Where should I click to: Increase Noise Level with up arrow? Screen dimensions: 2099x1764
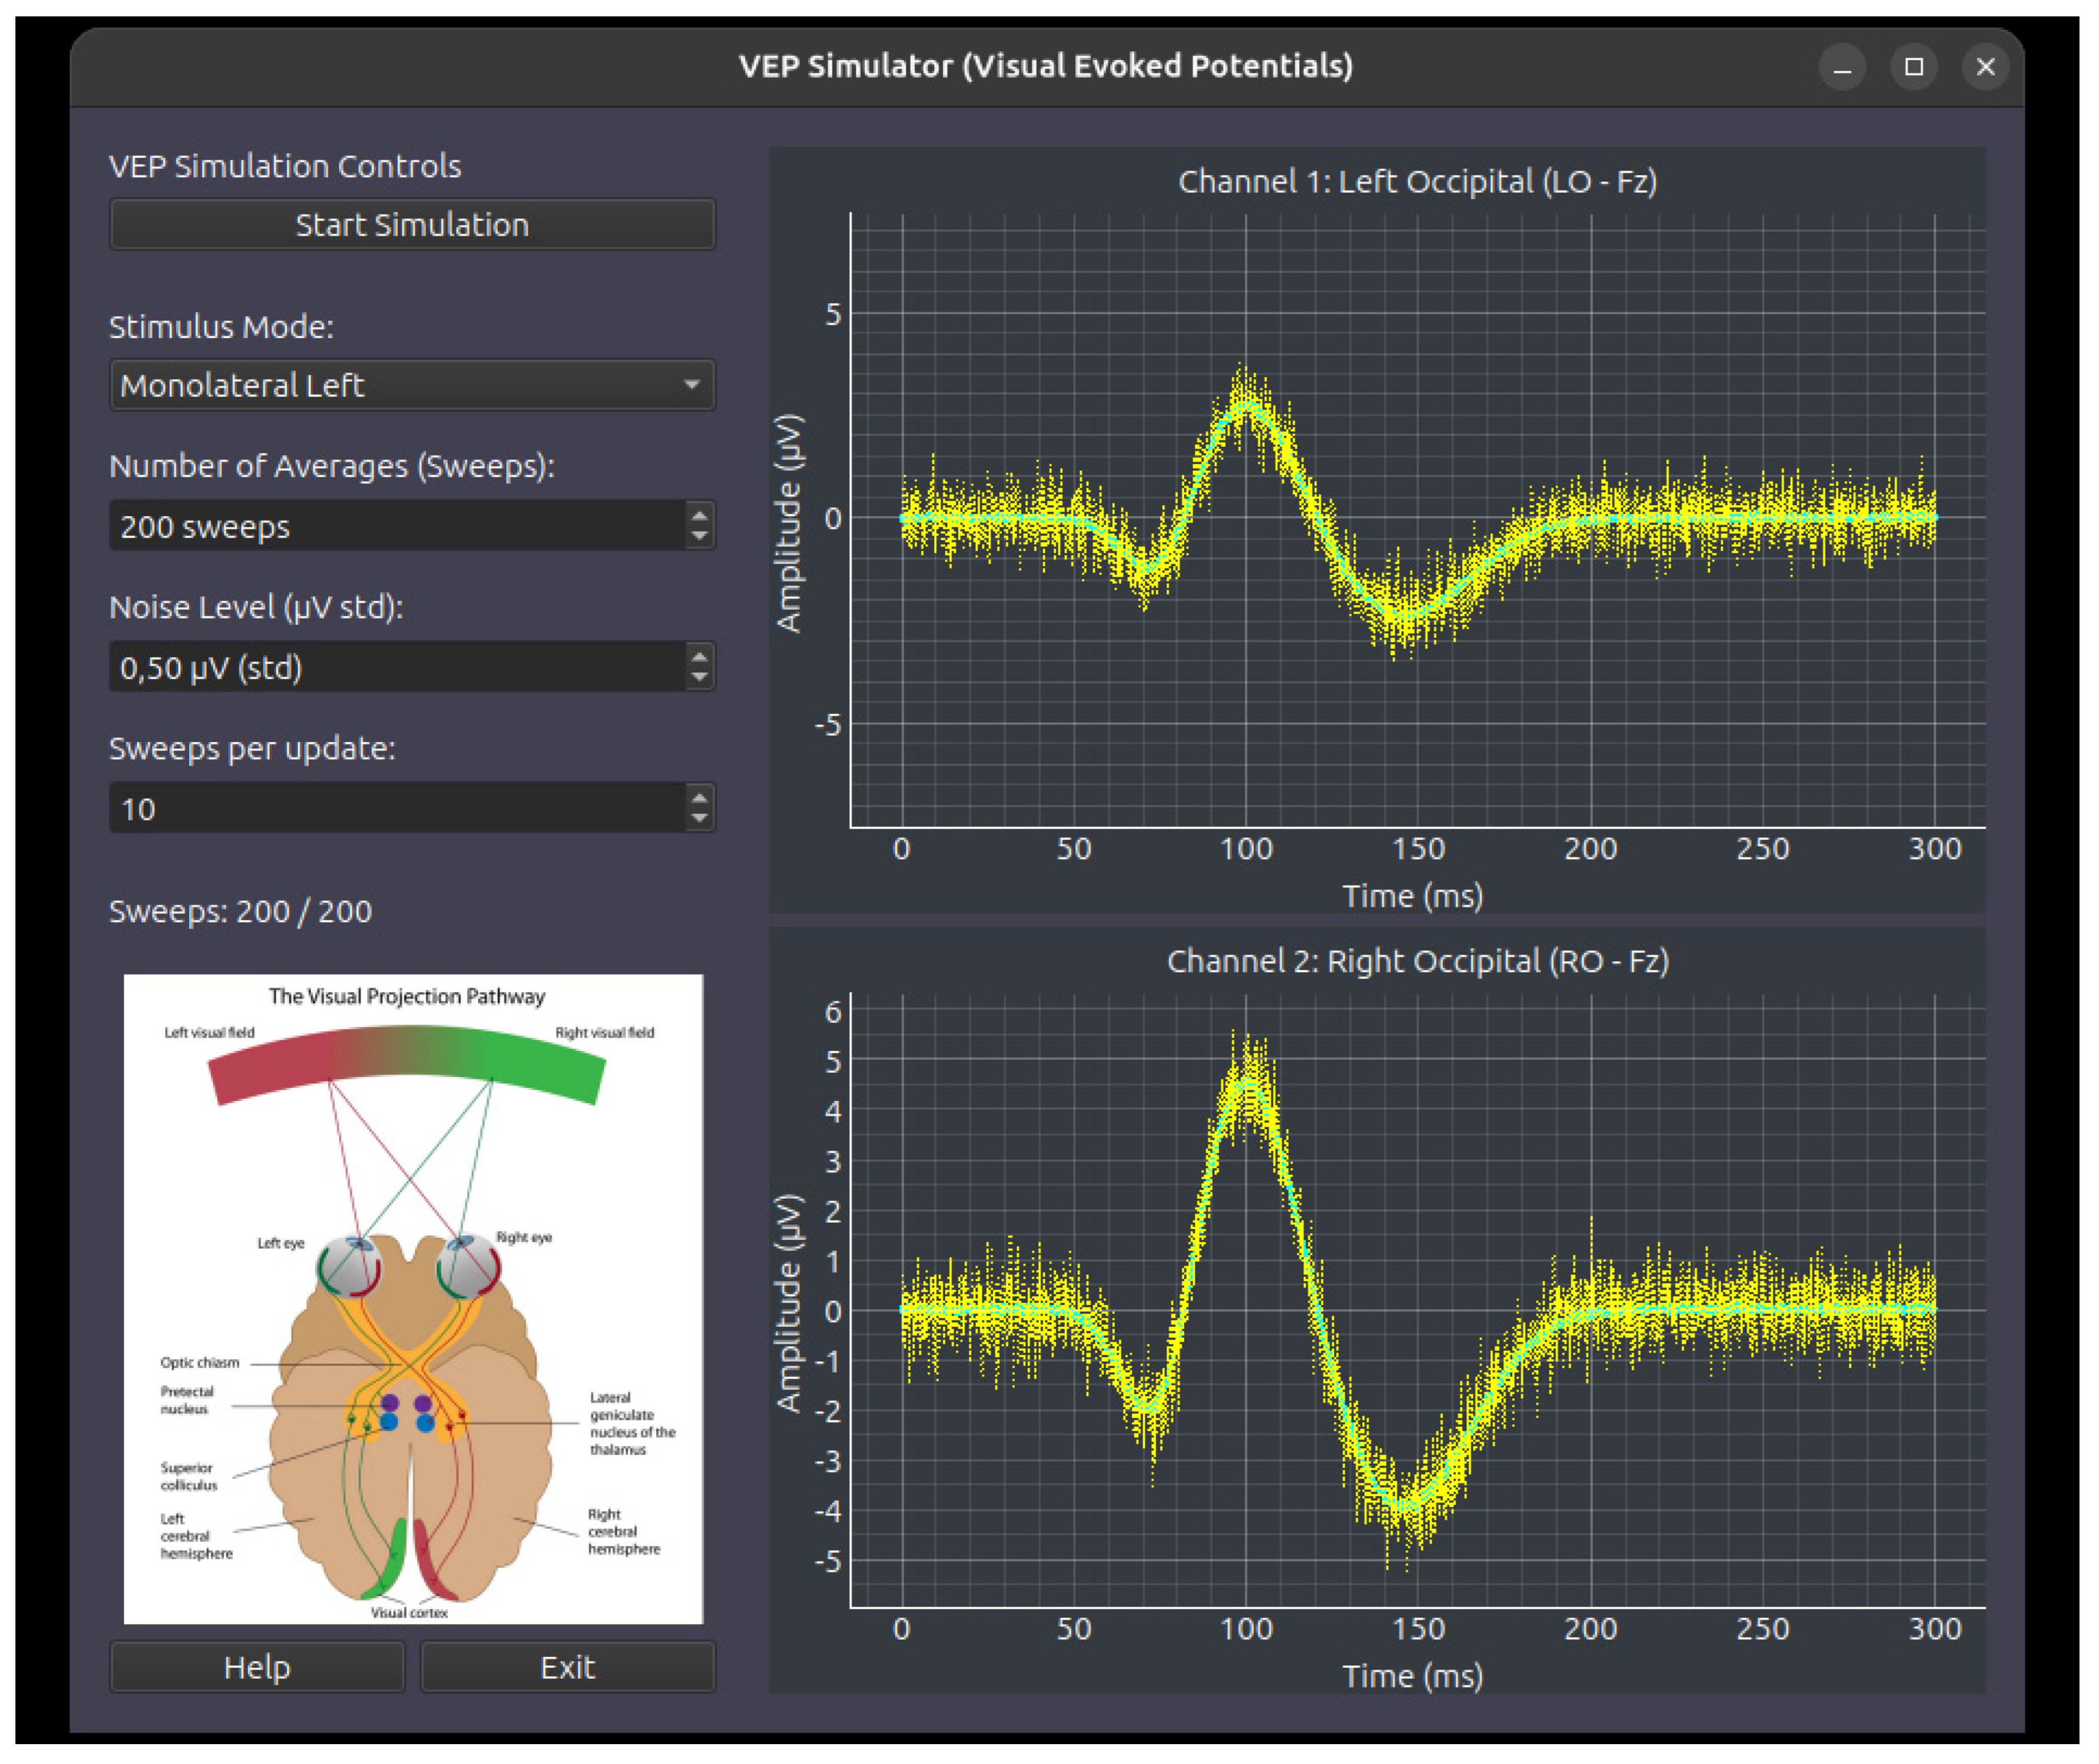point(699,656)
